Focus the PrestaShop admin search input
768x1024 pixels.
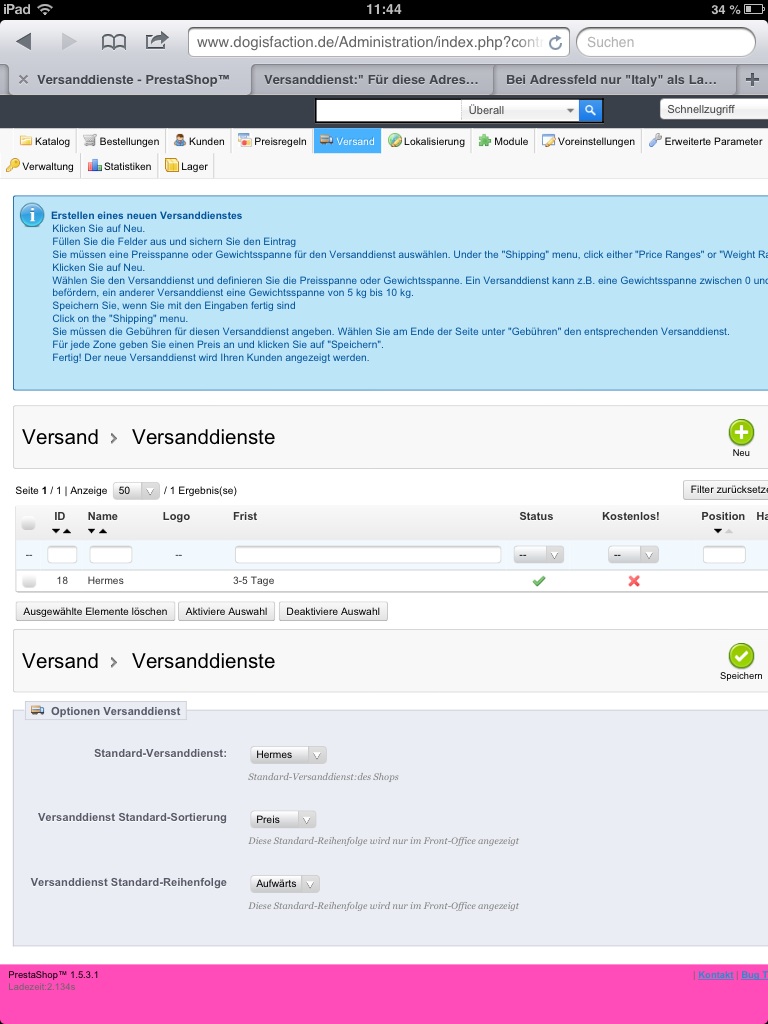tap(389, 110)
